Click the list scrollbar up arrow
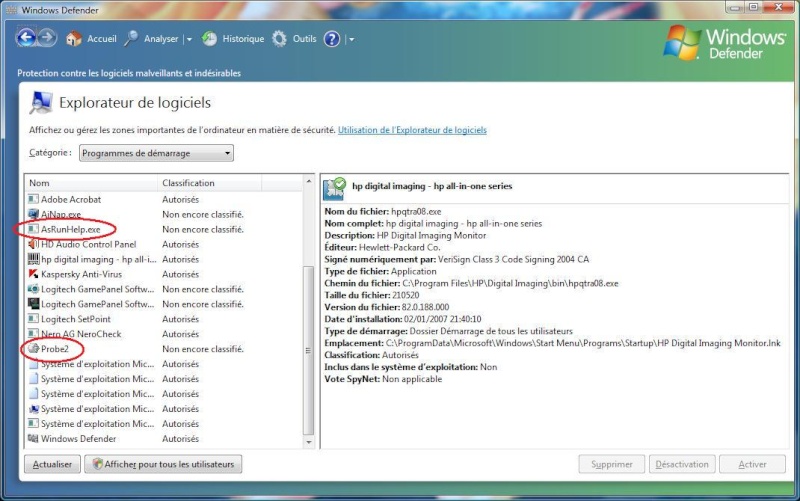800x501 pixels. [308, 181]
